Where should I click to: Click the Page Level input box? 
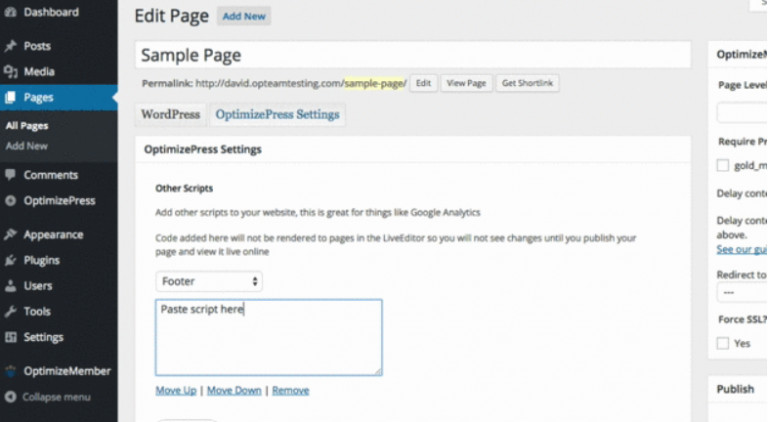742,113
